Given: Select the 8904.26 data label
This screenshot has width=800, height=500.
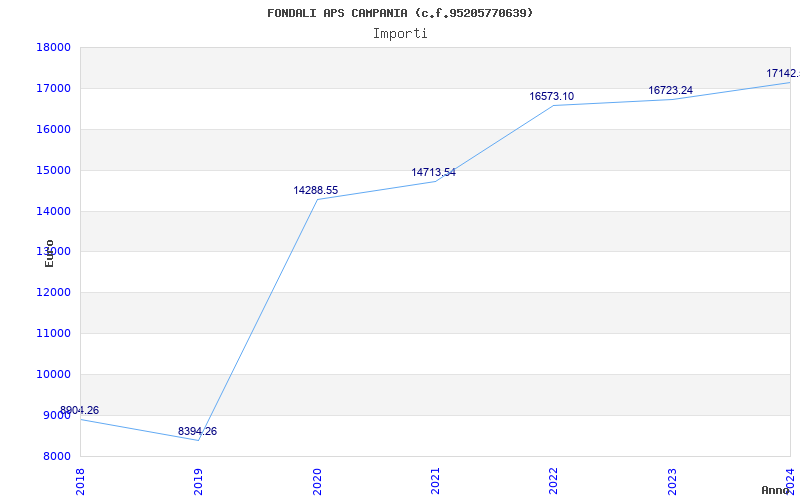Looking at the screenshot, I should click(80, 410).
